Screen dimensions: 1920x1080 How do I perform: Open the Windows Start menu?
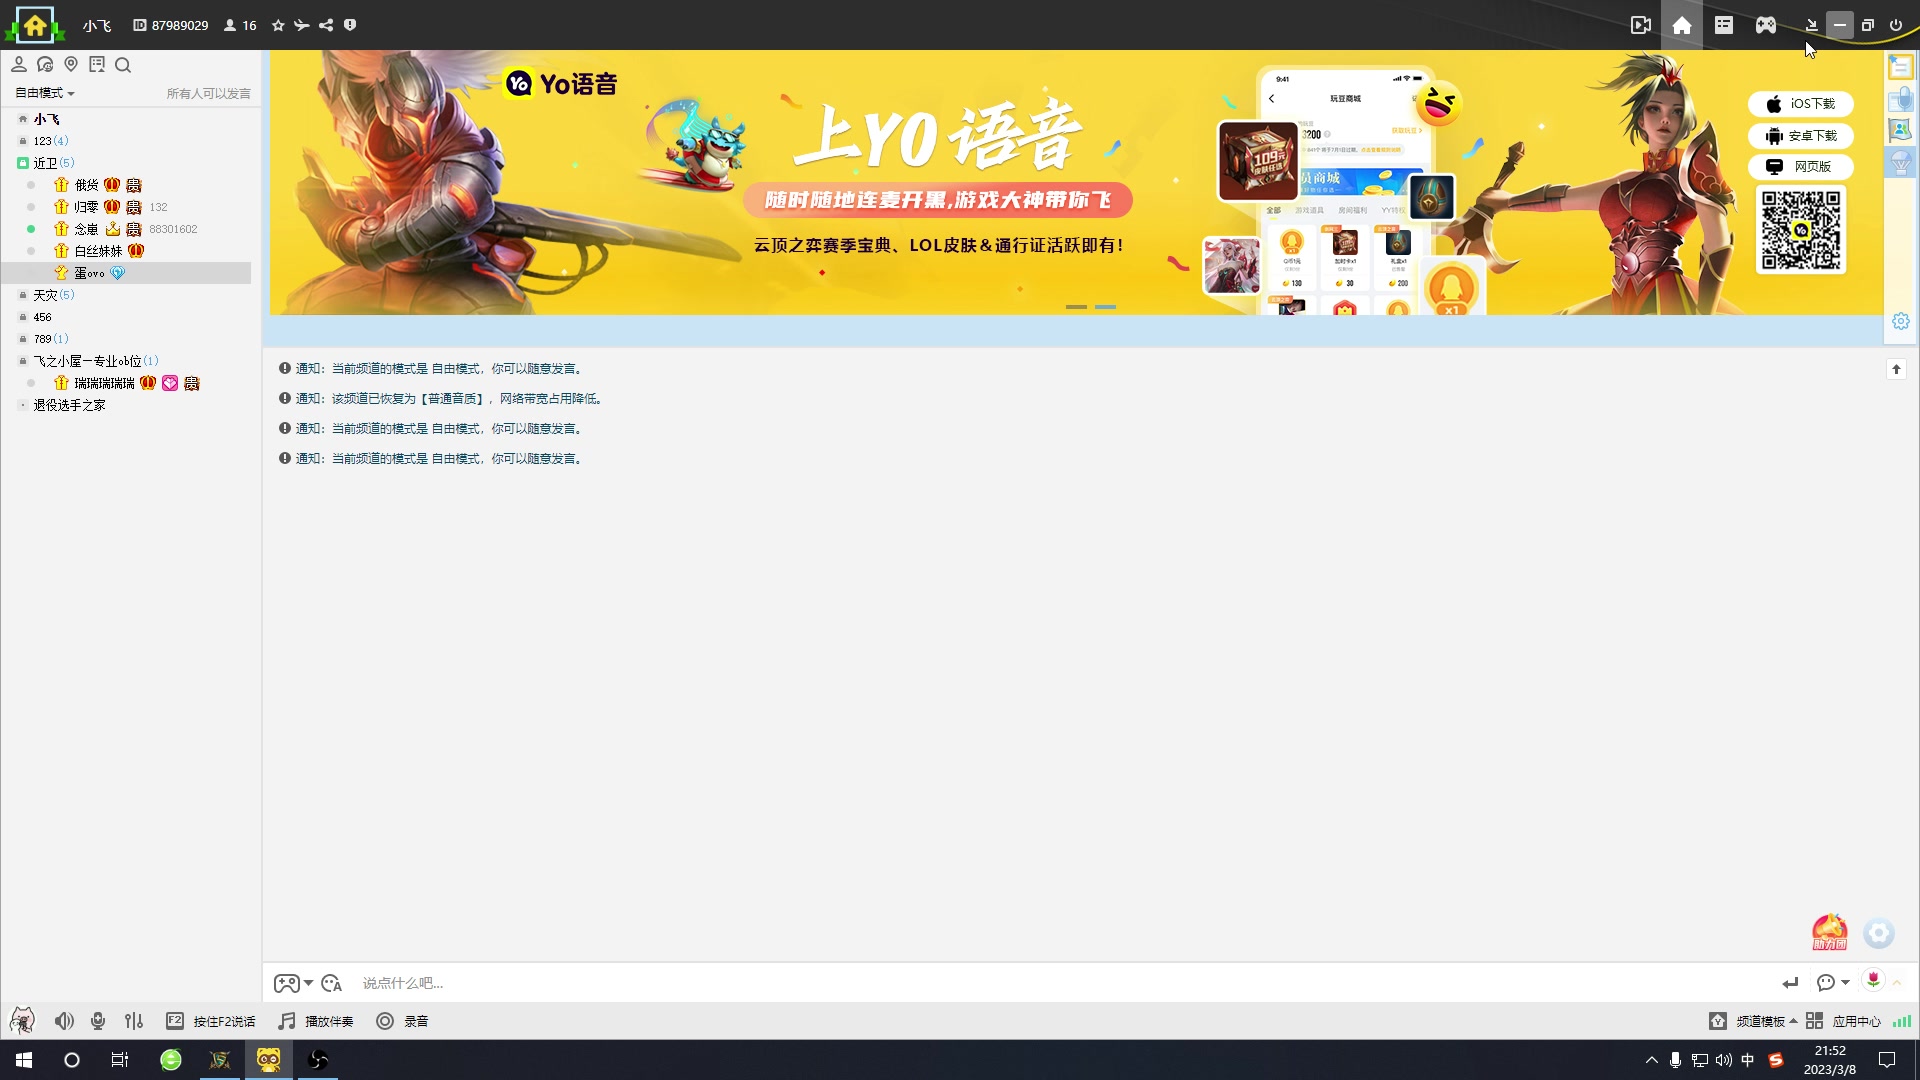pyautogui.click(x=24, y=1060)
